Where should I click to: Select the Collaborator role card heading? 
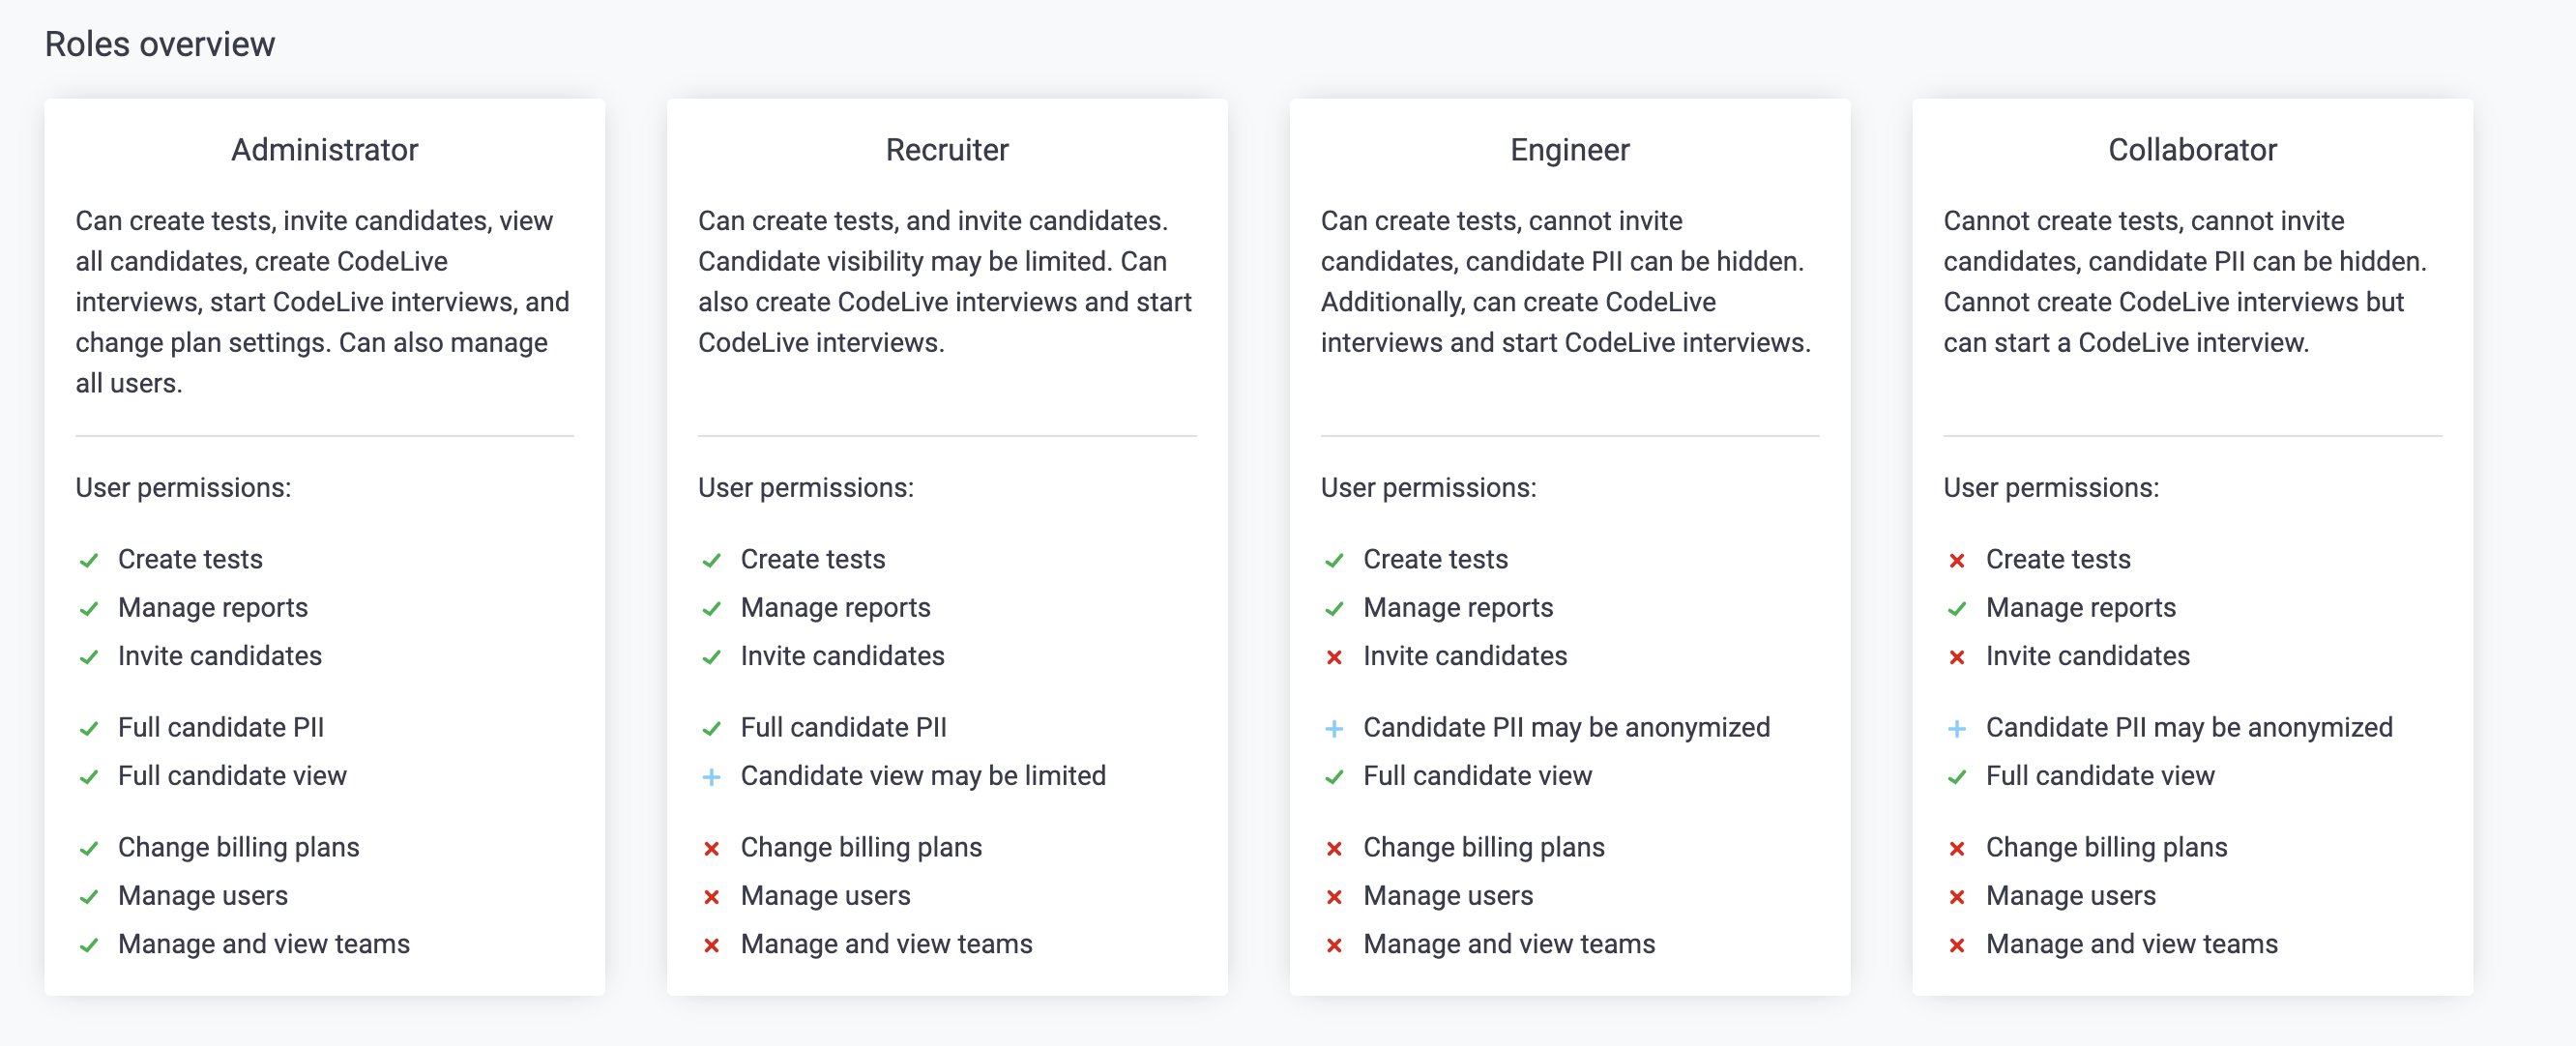(2192, 150)
